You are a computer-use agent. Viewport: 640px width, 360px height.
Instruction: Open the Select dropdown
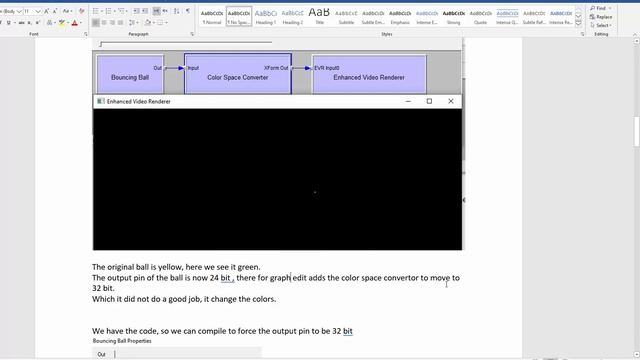point(601,25)
